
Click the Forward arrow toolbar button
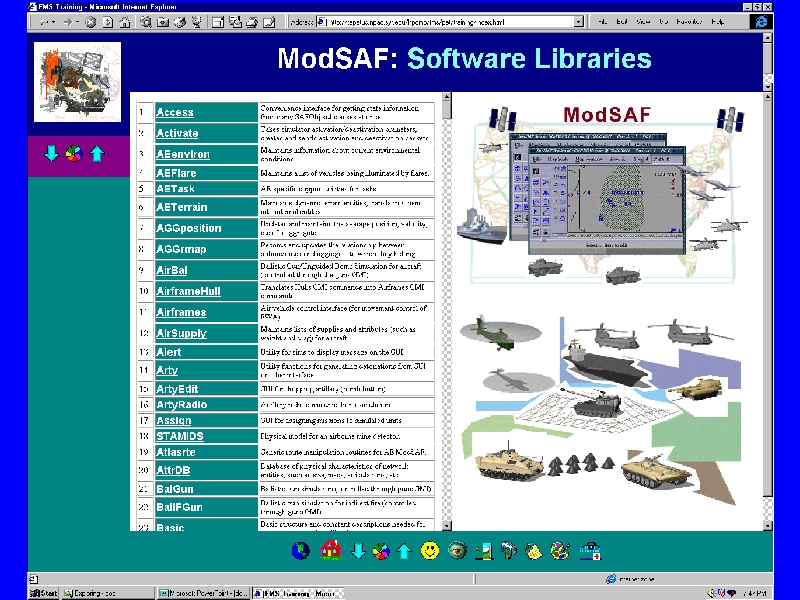67,22
